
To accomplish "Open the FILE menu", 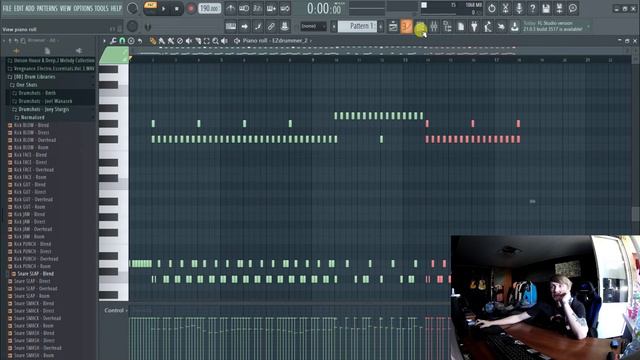I will pyautogui.click(x=7, y=8).
